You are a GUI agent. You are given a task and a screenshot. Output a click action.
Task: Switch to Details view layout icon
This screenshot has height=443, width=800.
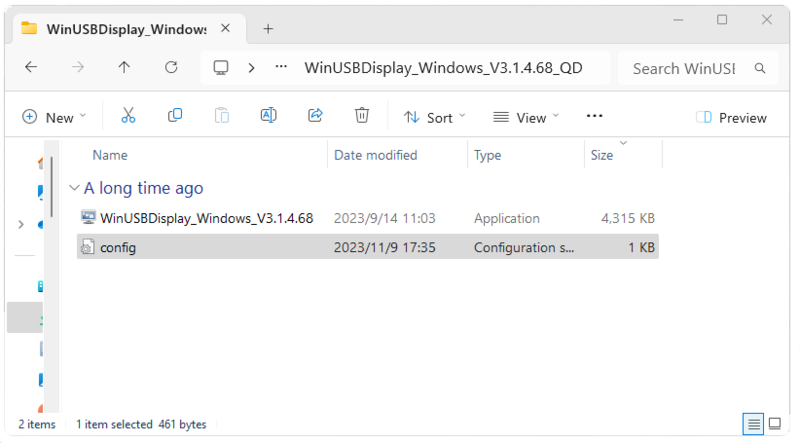point(753,423)
